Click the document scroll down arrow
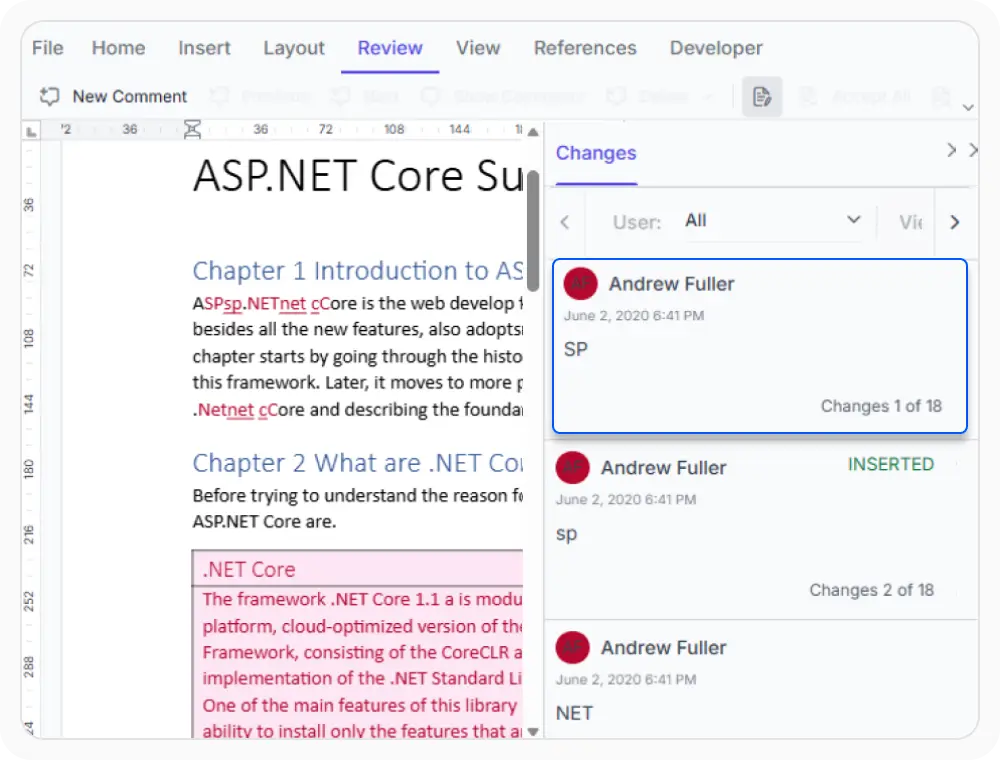The width and height of the screenshot is (1000, 760). tap(533, 731)
